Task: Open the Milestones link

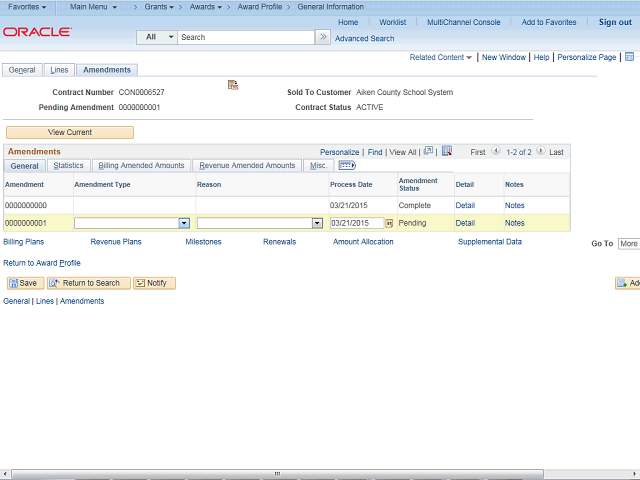Action: [x=203, y=242]
